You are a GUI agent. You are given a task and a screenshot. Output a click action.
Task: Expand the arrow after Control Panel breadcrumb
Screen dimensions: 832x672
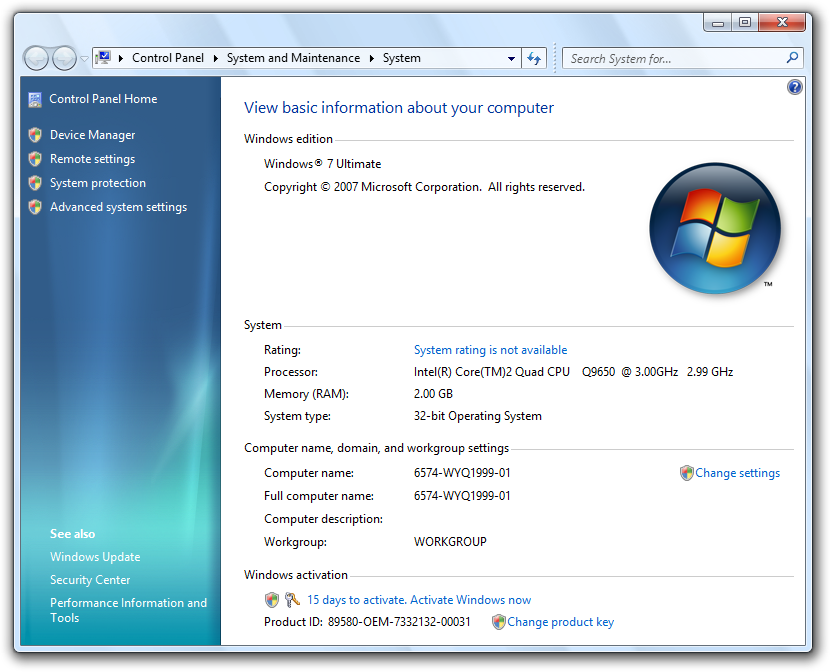click(216, 58)
